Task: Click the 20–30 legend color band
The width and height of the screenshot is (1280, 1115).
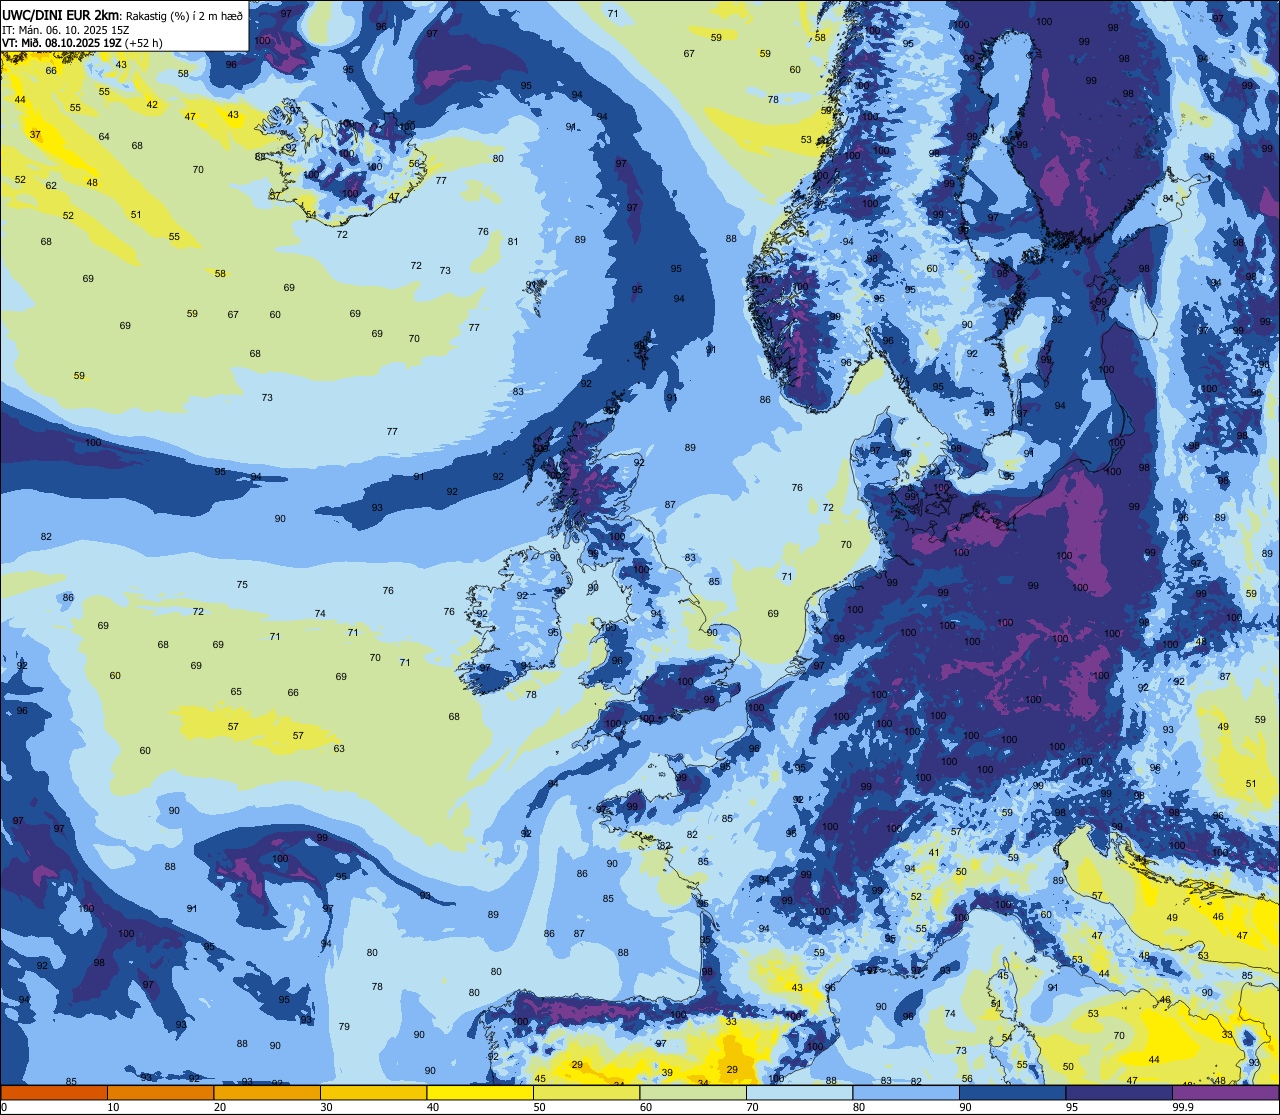Action: (267, 1092)
